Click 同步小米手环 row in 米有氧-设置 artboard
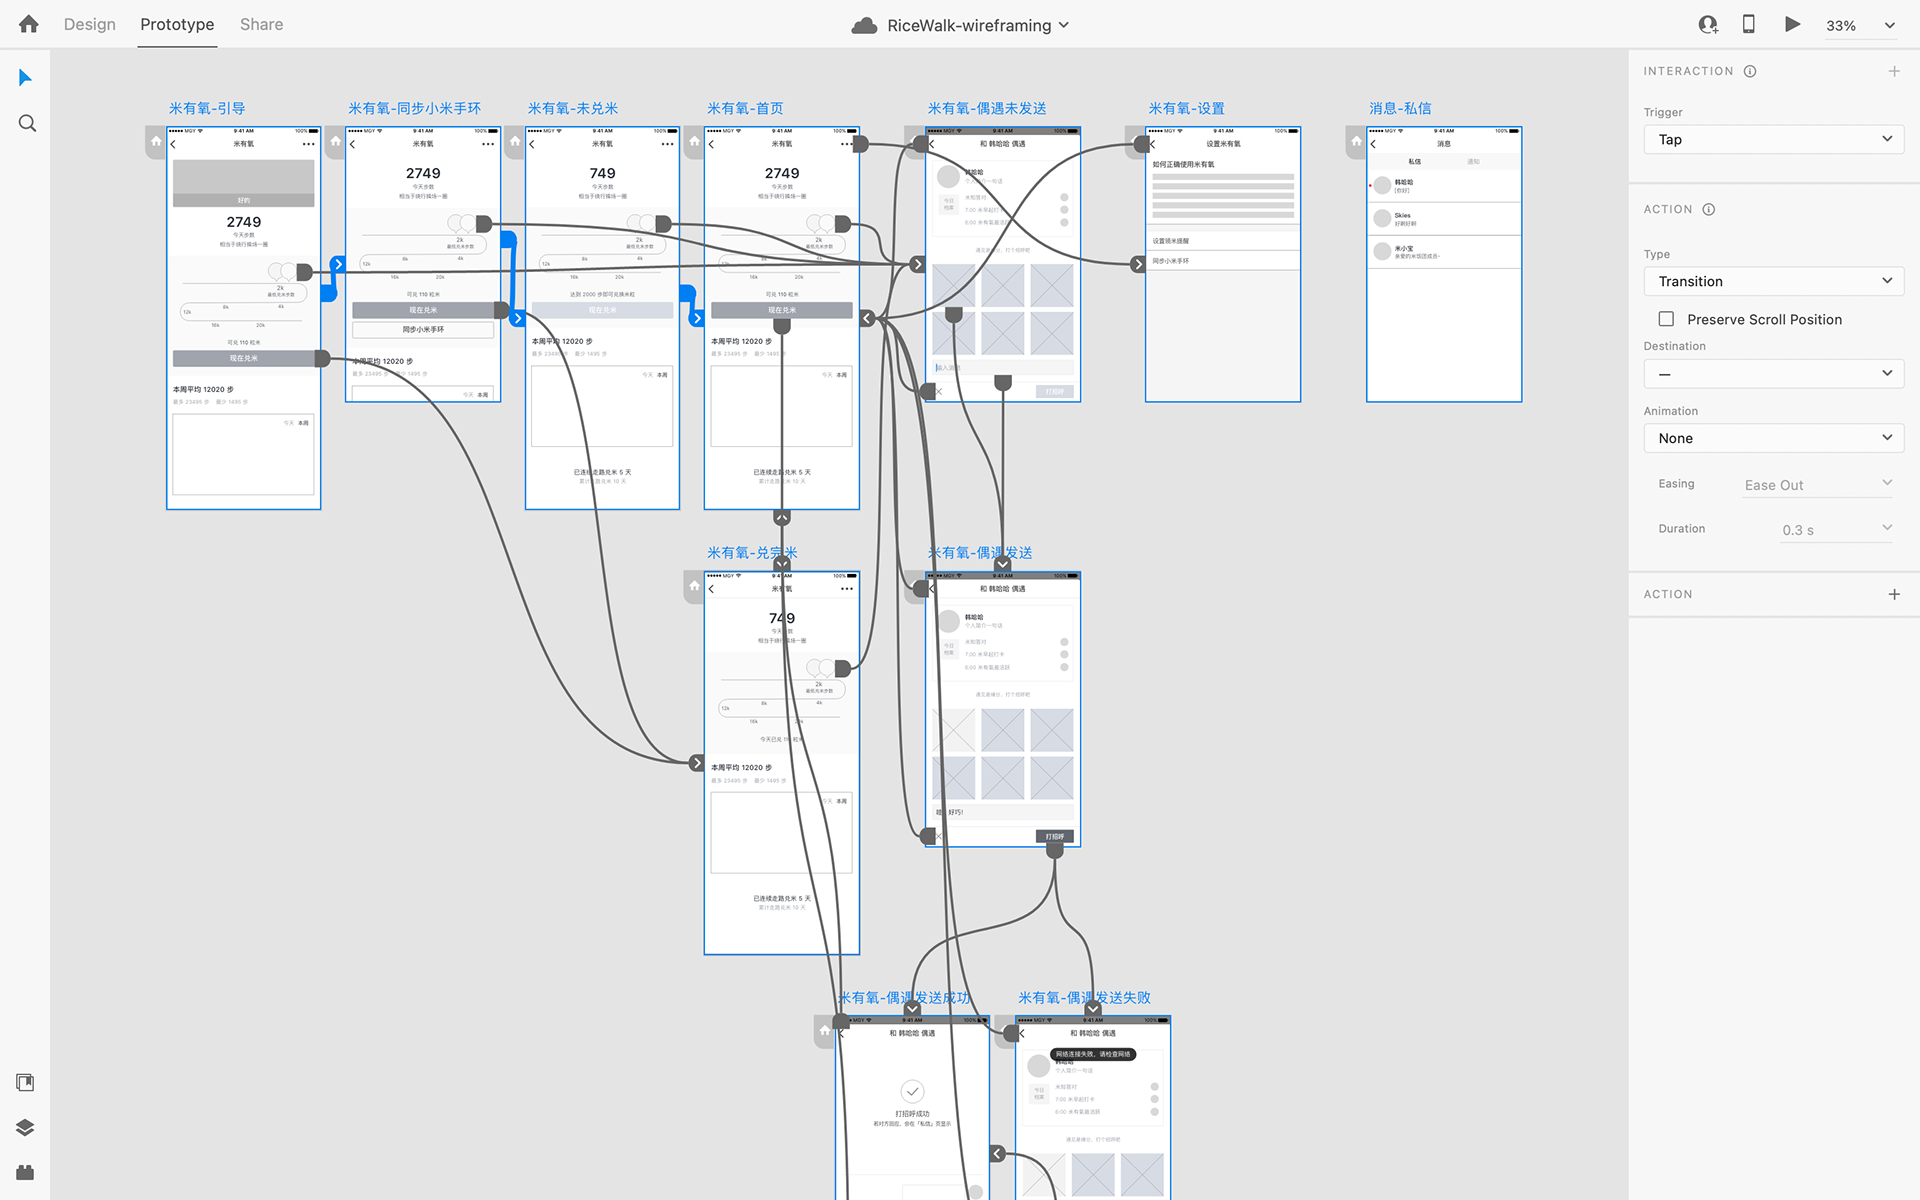Image resolution: width=1920 pixels, height=1200 pixels. (1223, 261)
